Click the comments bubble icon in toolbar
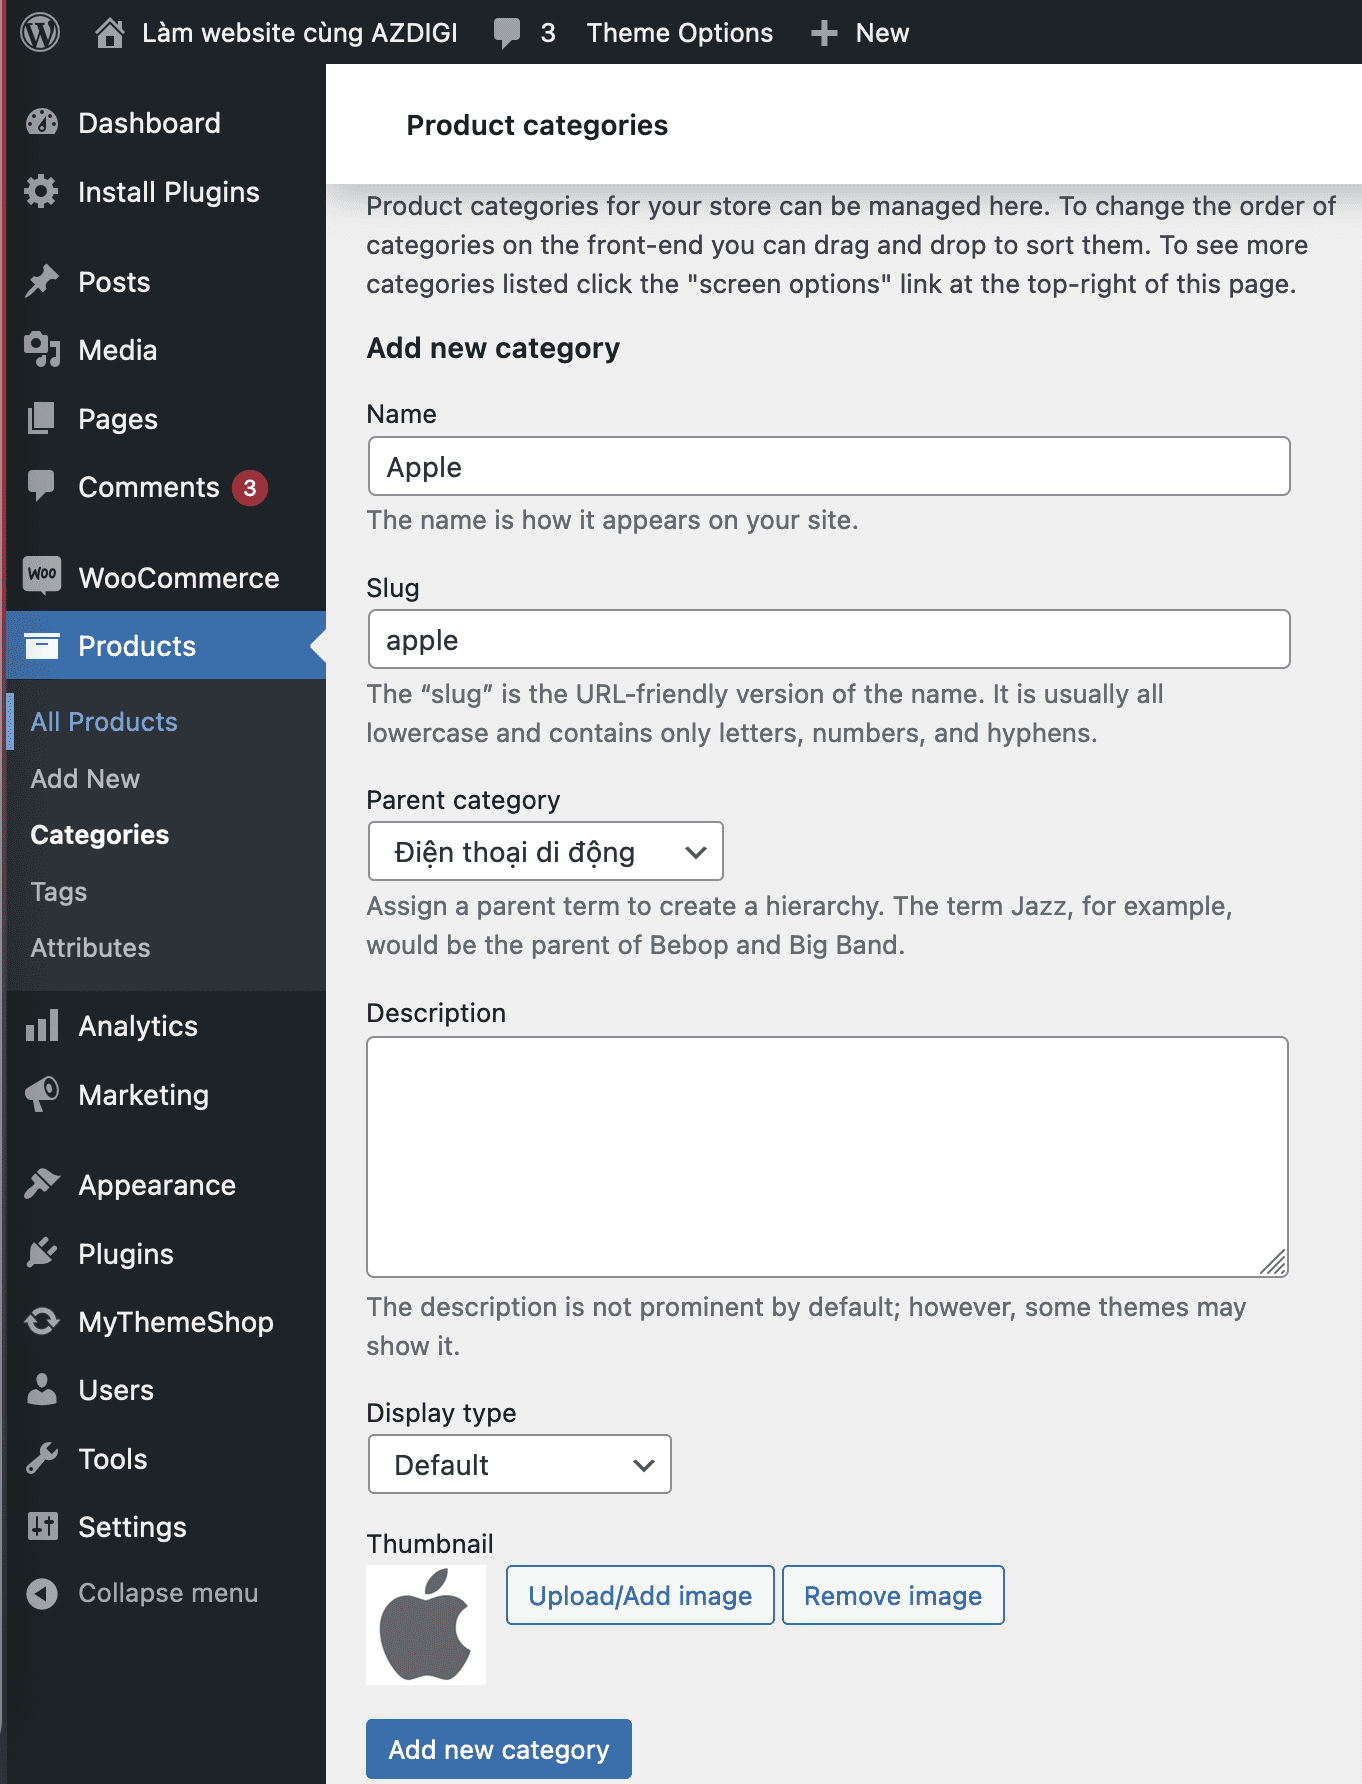The width and height of the screenshot is (1362, 1784). tap(507, 33)
